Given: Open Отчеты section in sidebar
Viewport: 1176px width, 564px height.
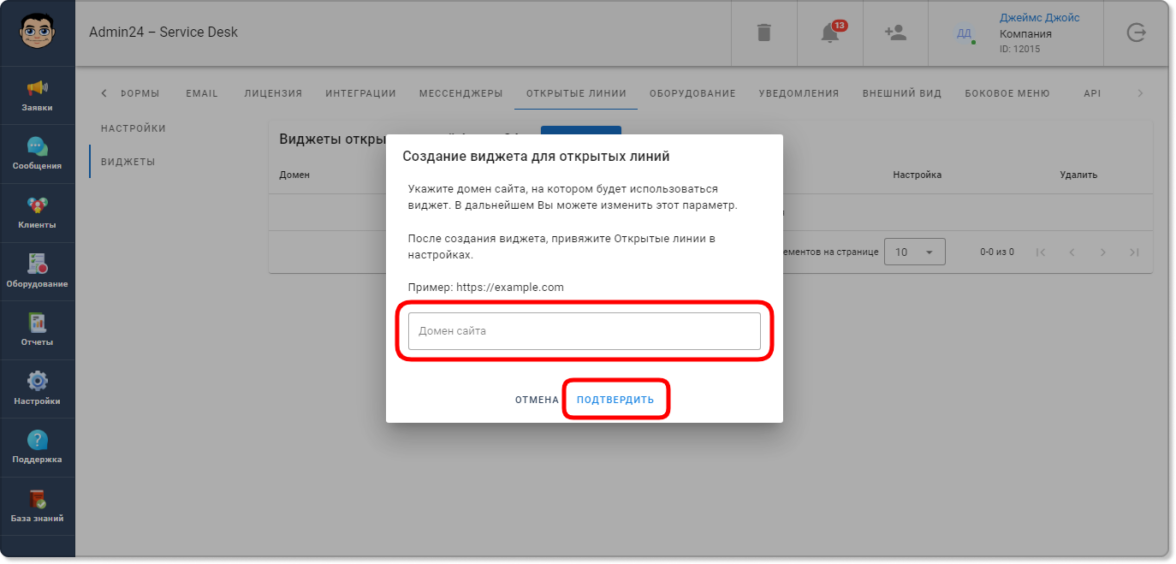Looking at the screenshot, I should coord(38,330).
